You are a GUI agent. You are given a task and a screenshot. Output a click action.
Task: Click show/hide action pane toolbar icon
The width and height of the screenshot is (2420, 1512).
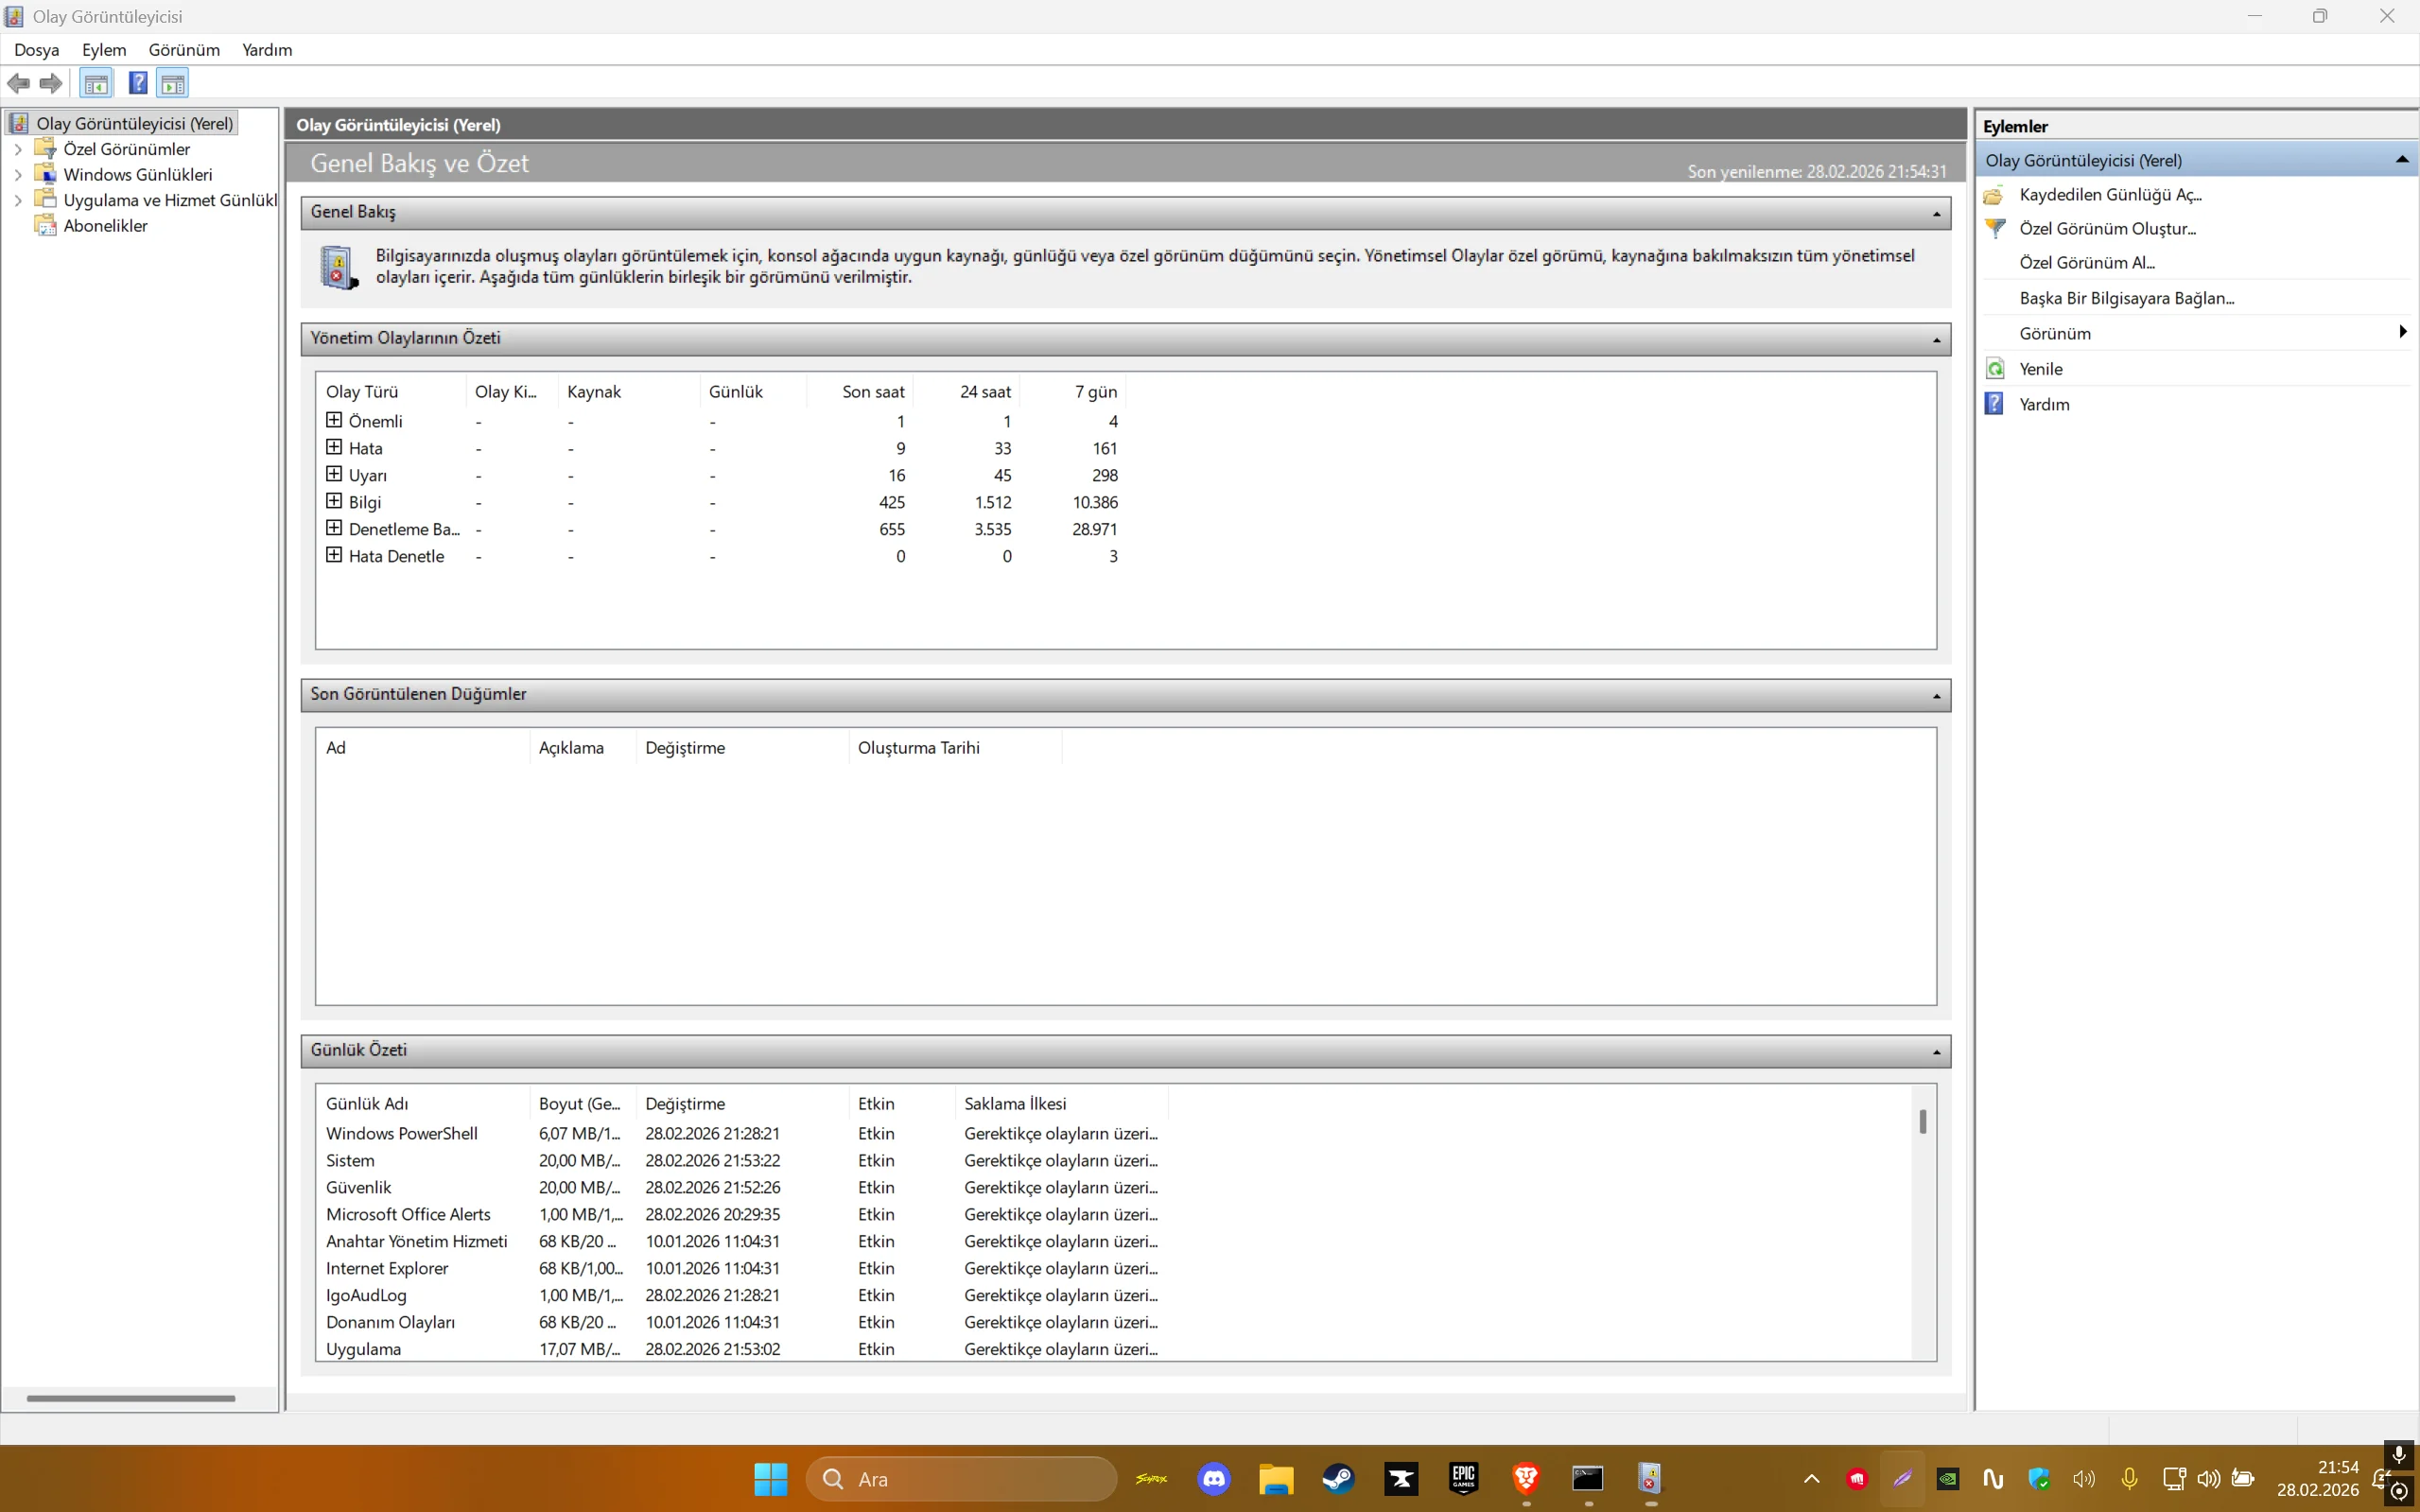pyautogui.click(x=172, y=83)
